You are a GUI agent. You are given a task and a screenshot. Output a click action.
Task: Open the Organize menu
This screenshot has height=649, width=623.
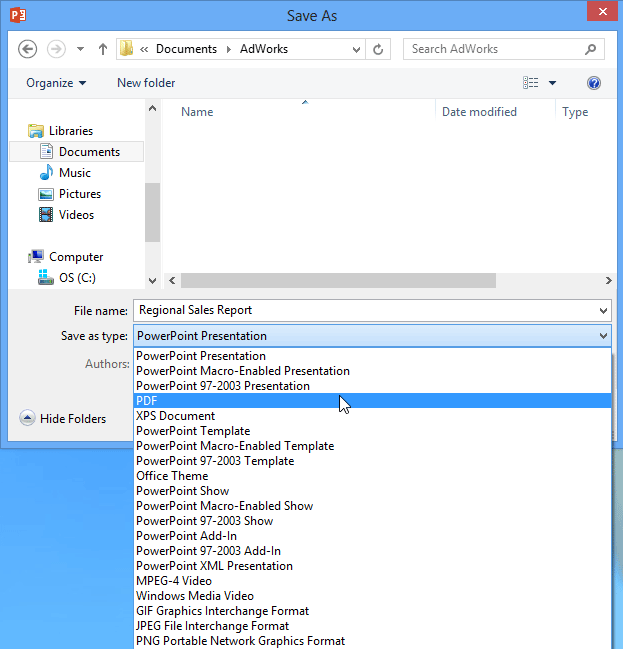tap(56, 83)
